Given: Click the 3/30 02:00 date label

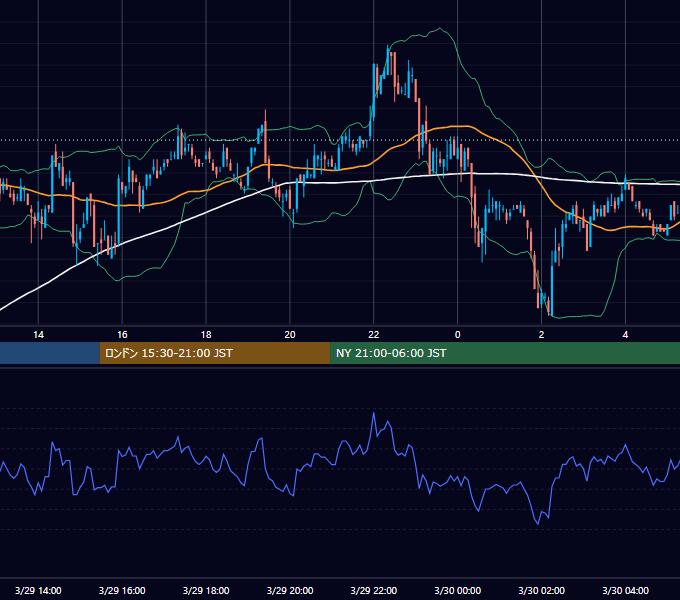Looking at the screenshot, I should [541, 590].
